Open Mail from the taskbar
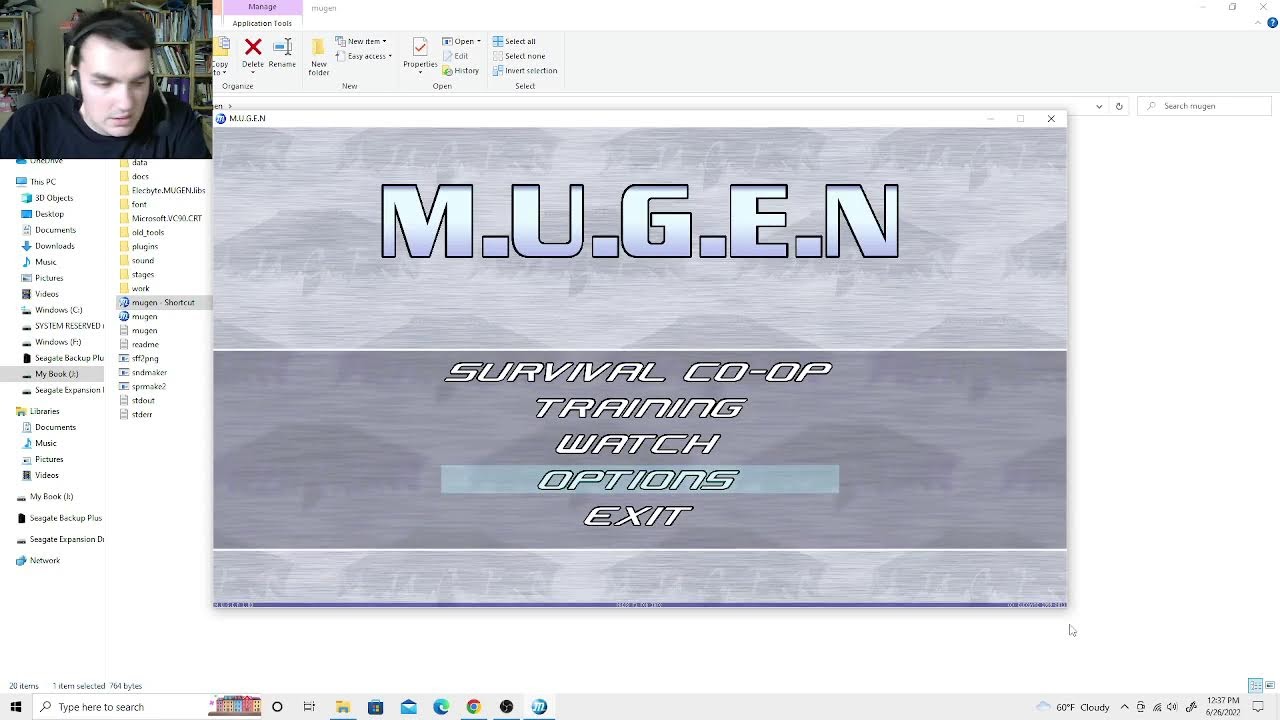Screen dimensions: 1280x720 pos(408,707)
